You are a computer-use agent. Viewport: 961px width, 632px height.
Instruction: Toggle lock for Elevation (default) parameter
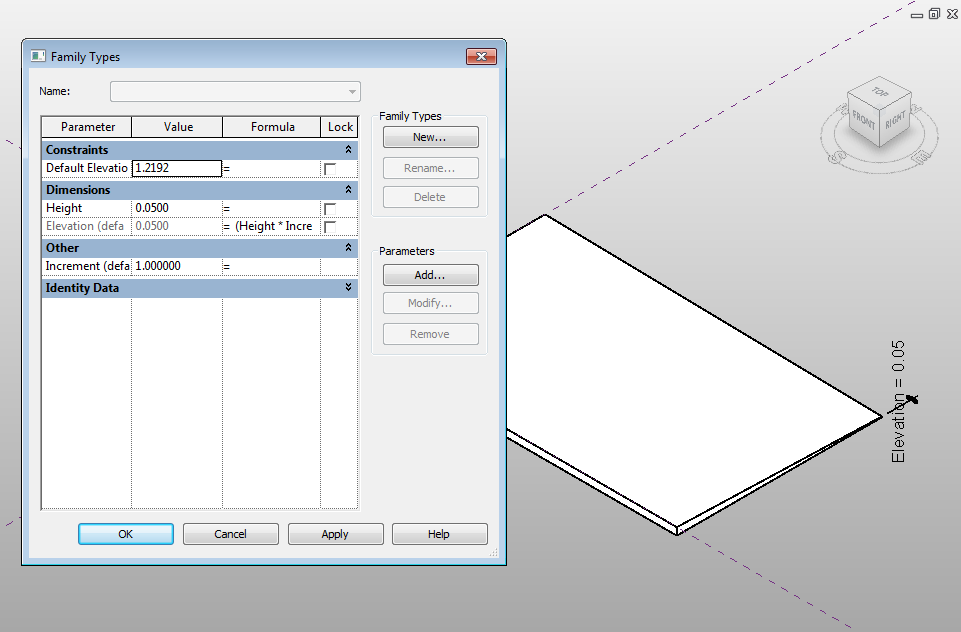coord(330,227)
